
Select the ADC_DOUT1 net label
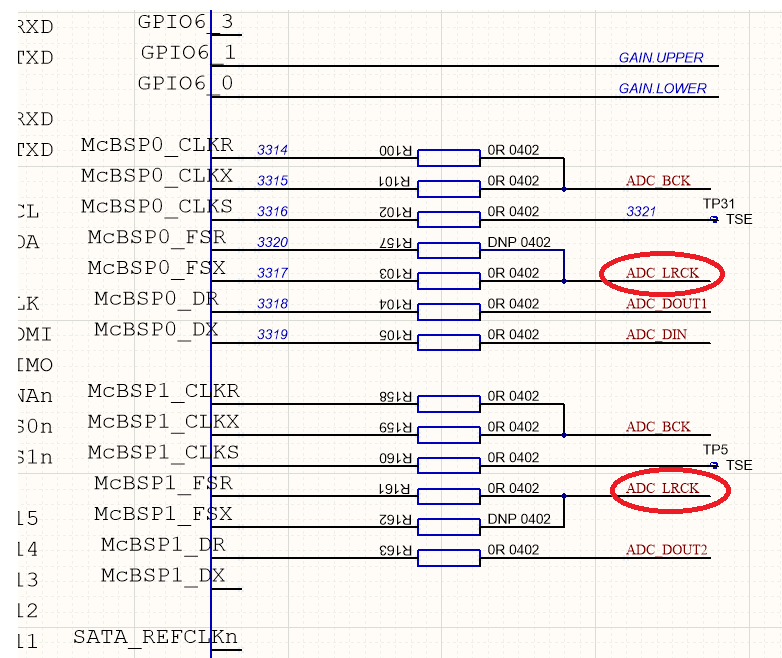667,304
